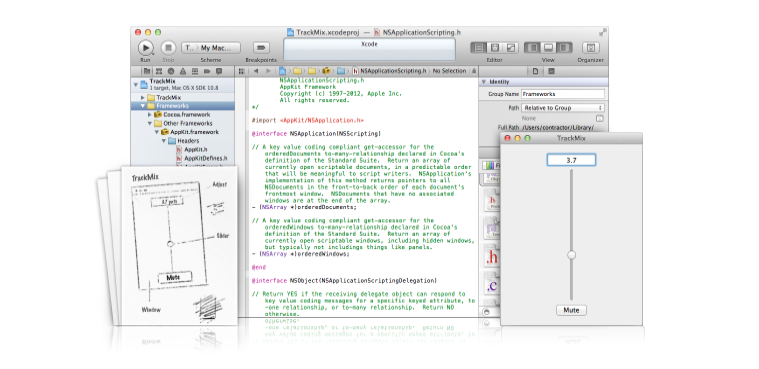Click the library books icon in utilities pane

click(490, 166)
